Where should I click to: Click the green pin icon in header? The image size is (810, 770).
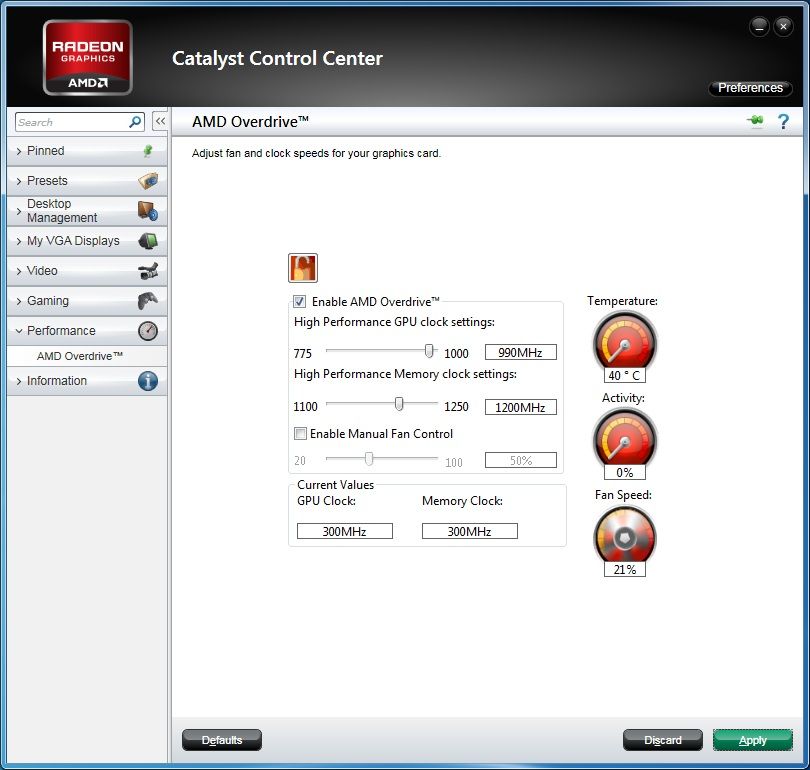[754, 122]
